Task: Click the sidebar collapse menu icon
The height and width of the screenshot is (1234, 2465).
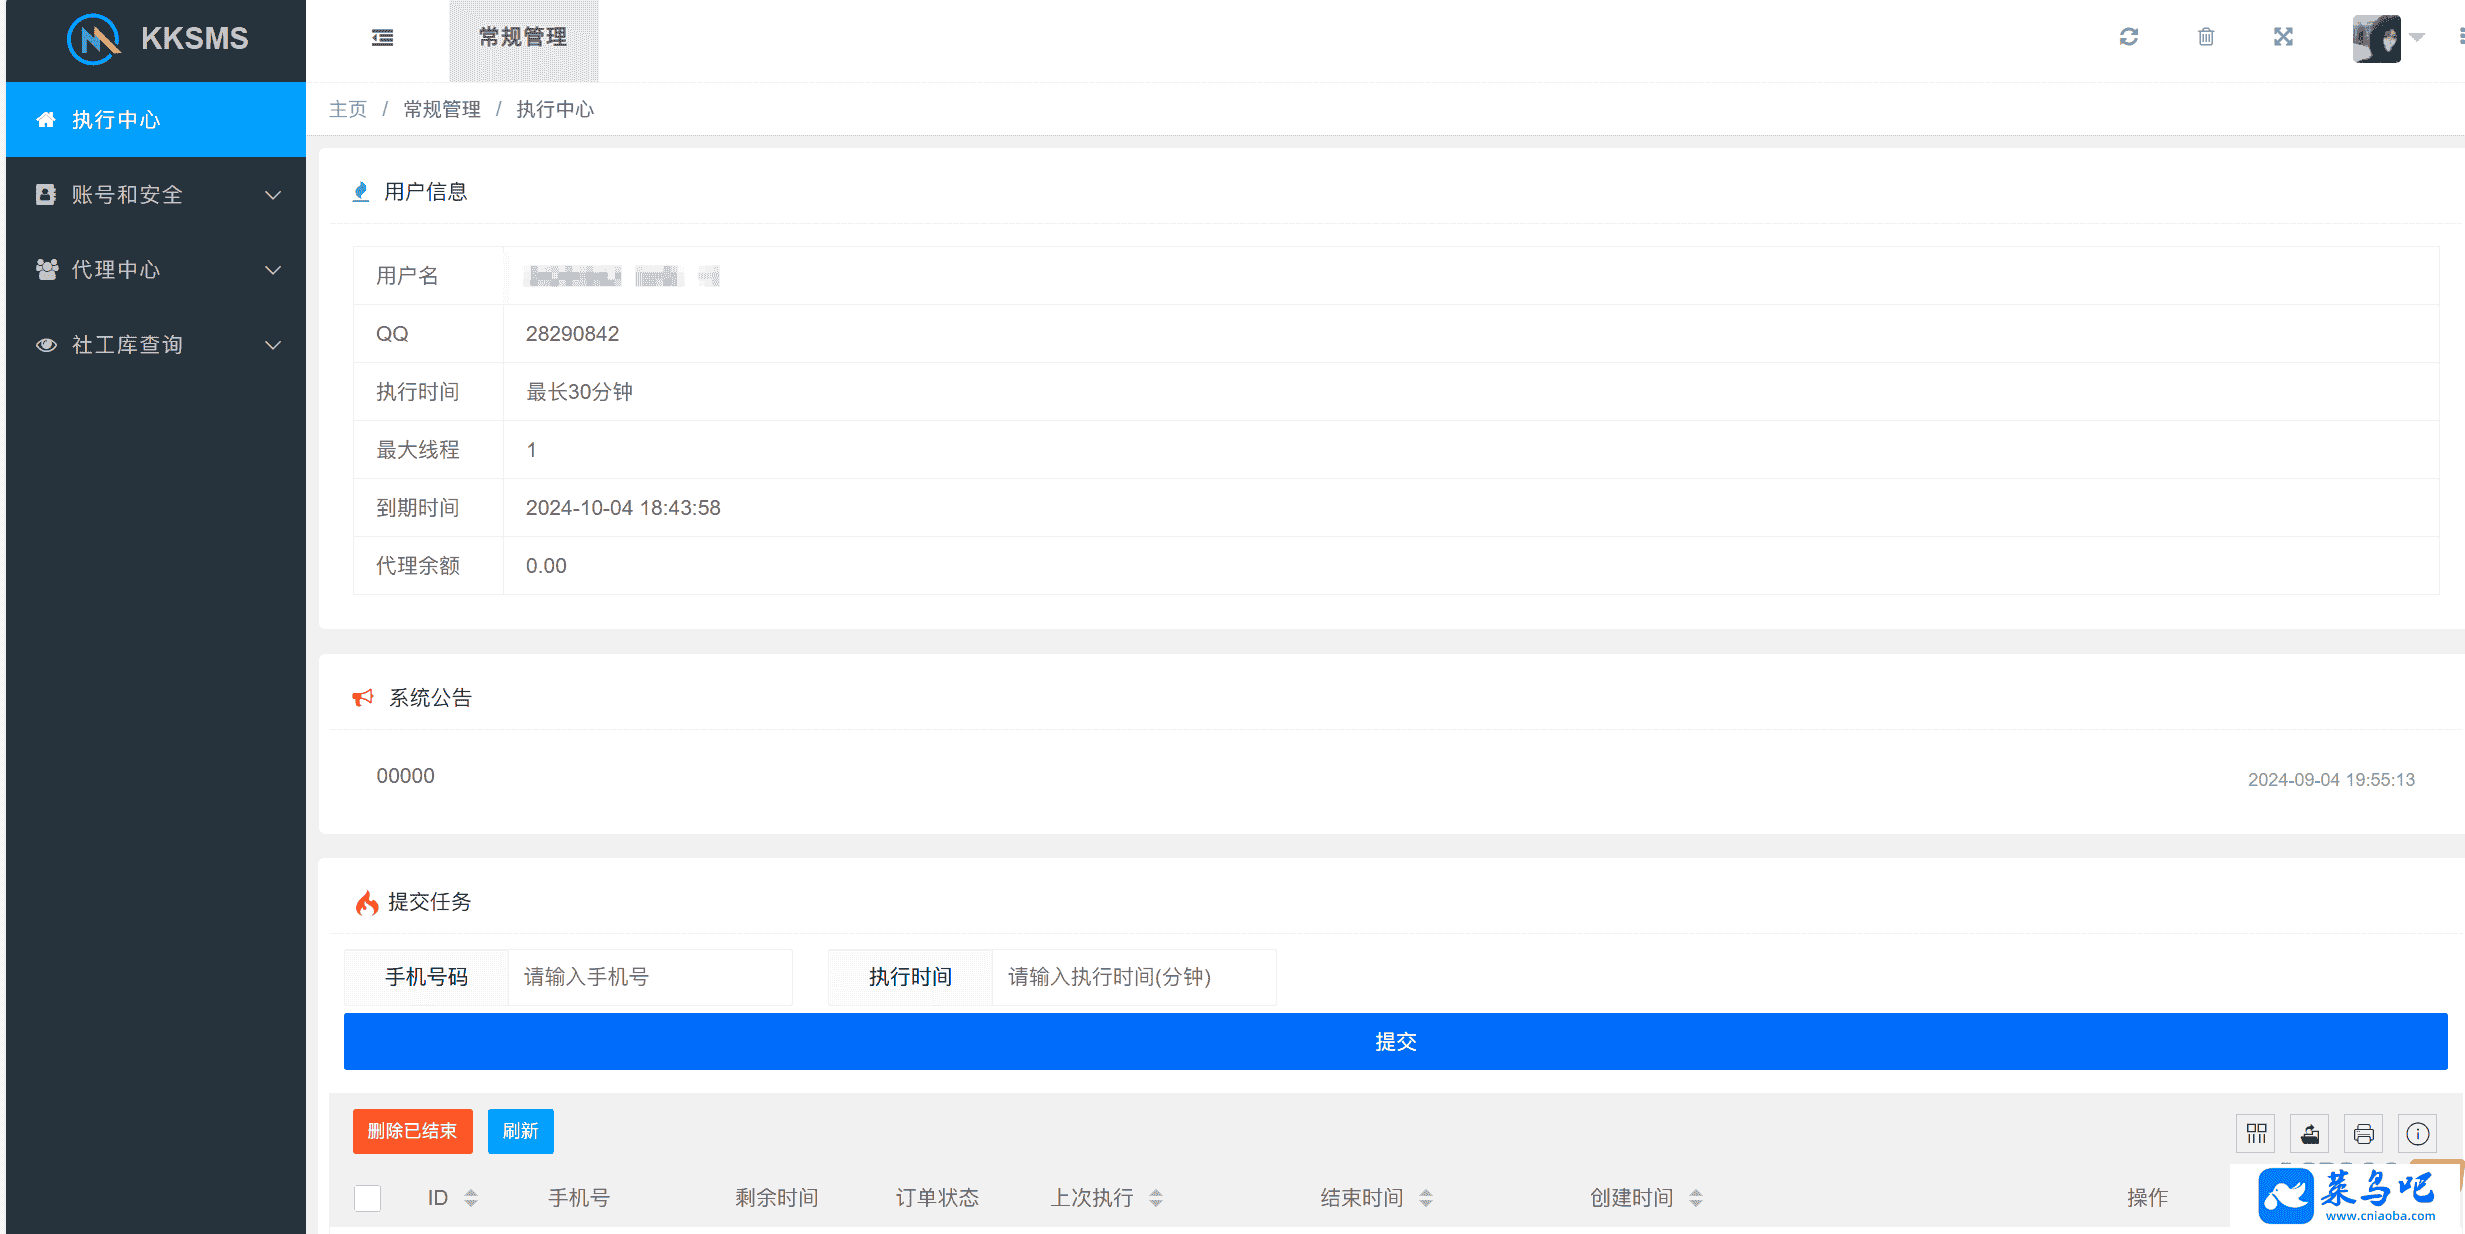Action: pos(382,38)
